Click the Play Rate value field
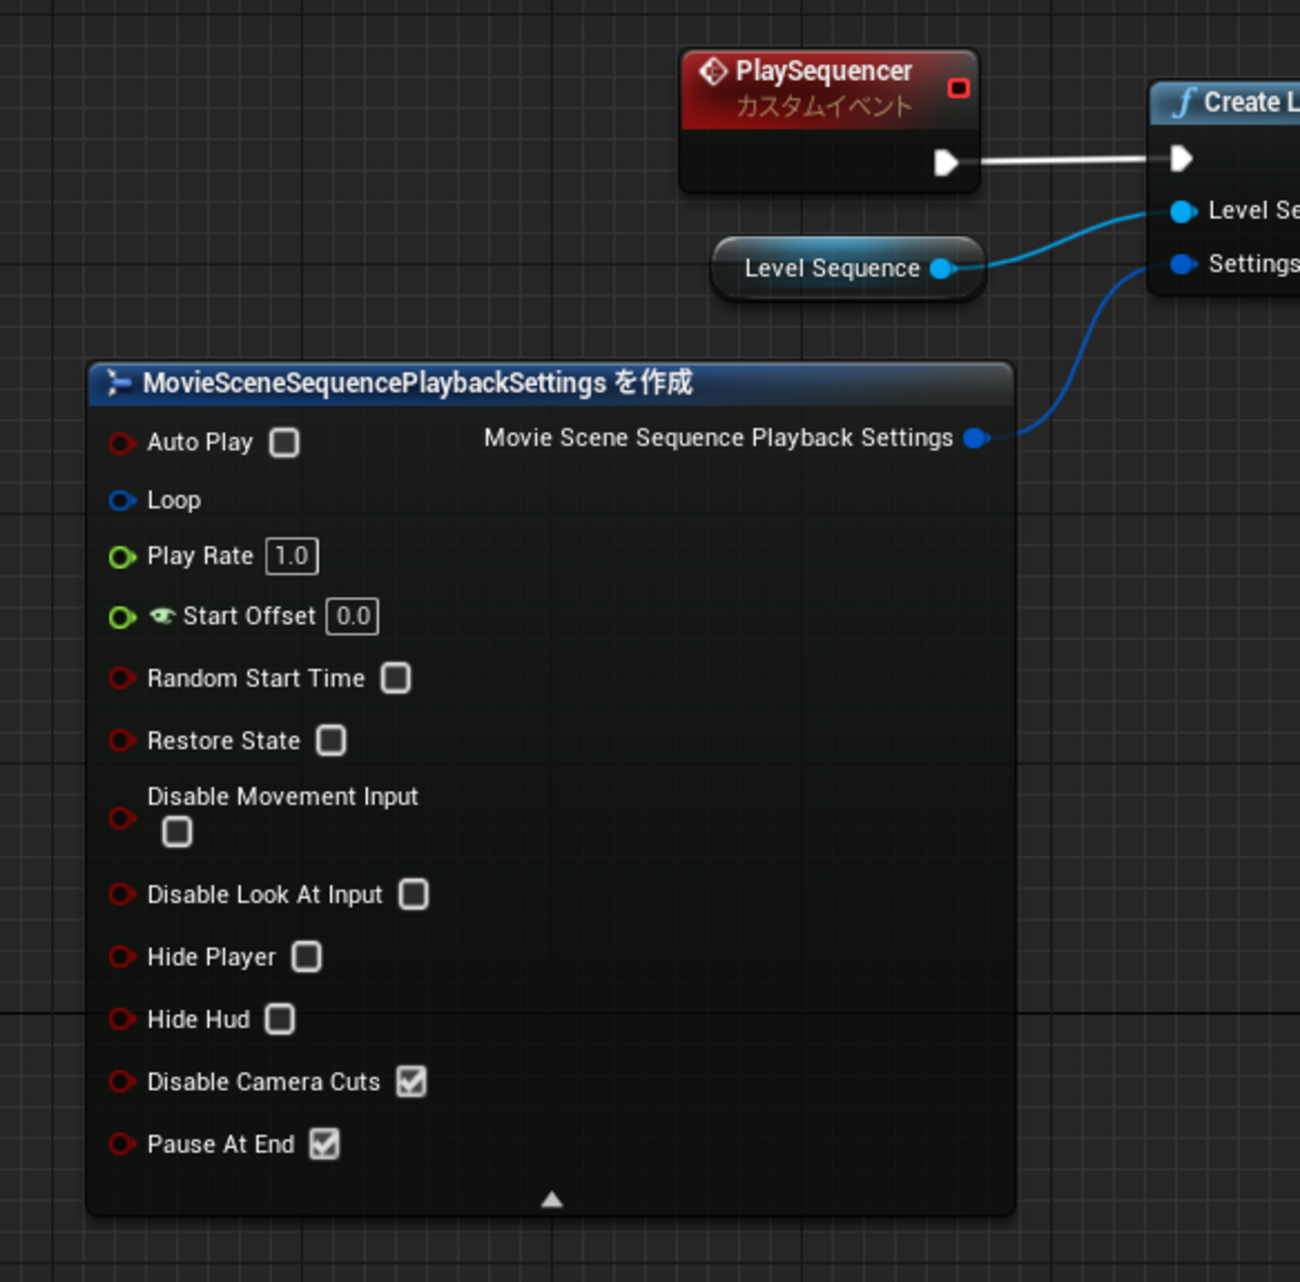The width and height of the screenshot is (1300, 1282). 292,556
